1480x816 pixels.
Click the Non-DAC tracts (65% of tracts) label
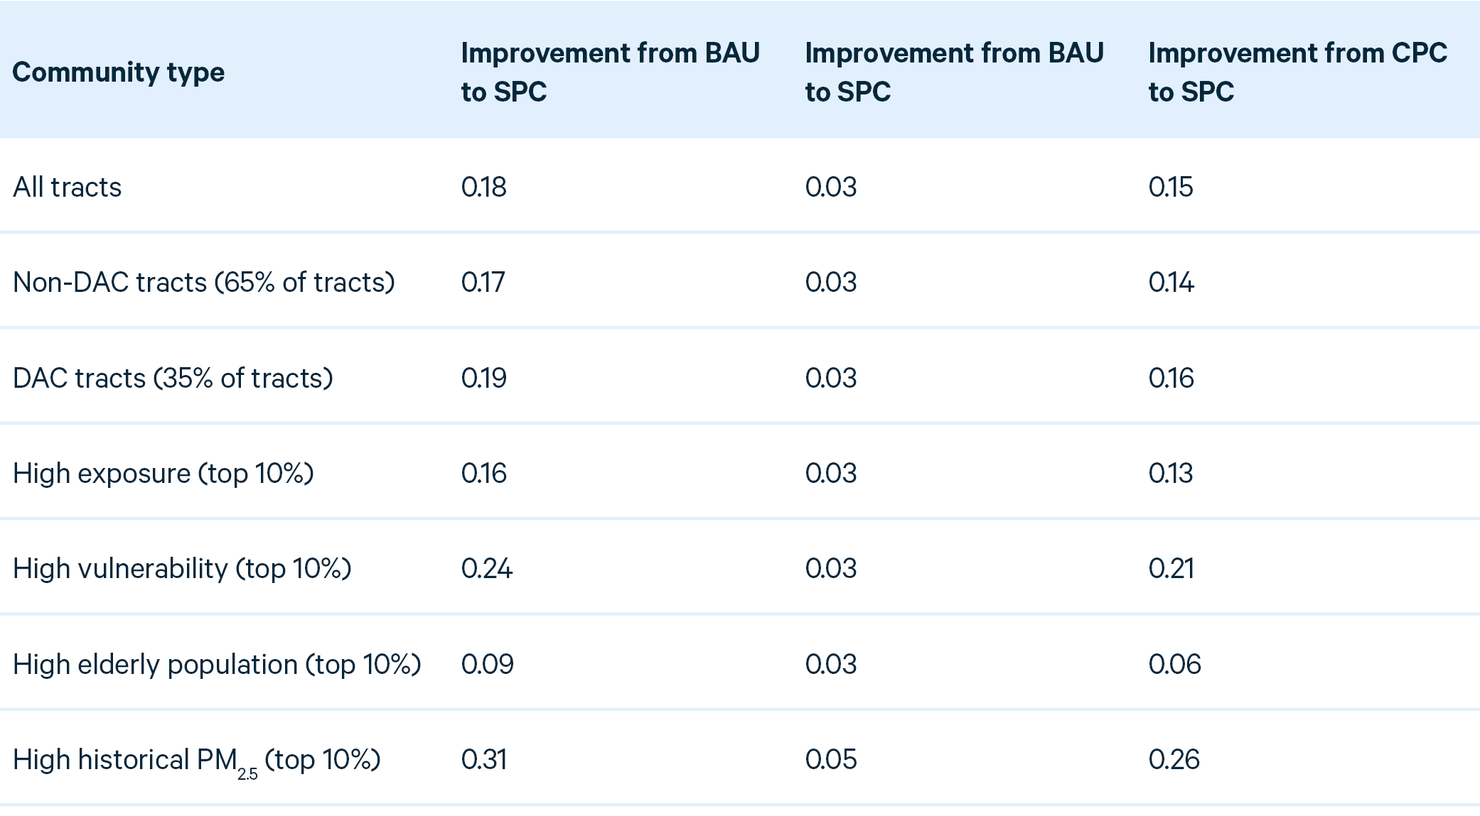coord(204,282)
